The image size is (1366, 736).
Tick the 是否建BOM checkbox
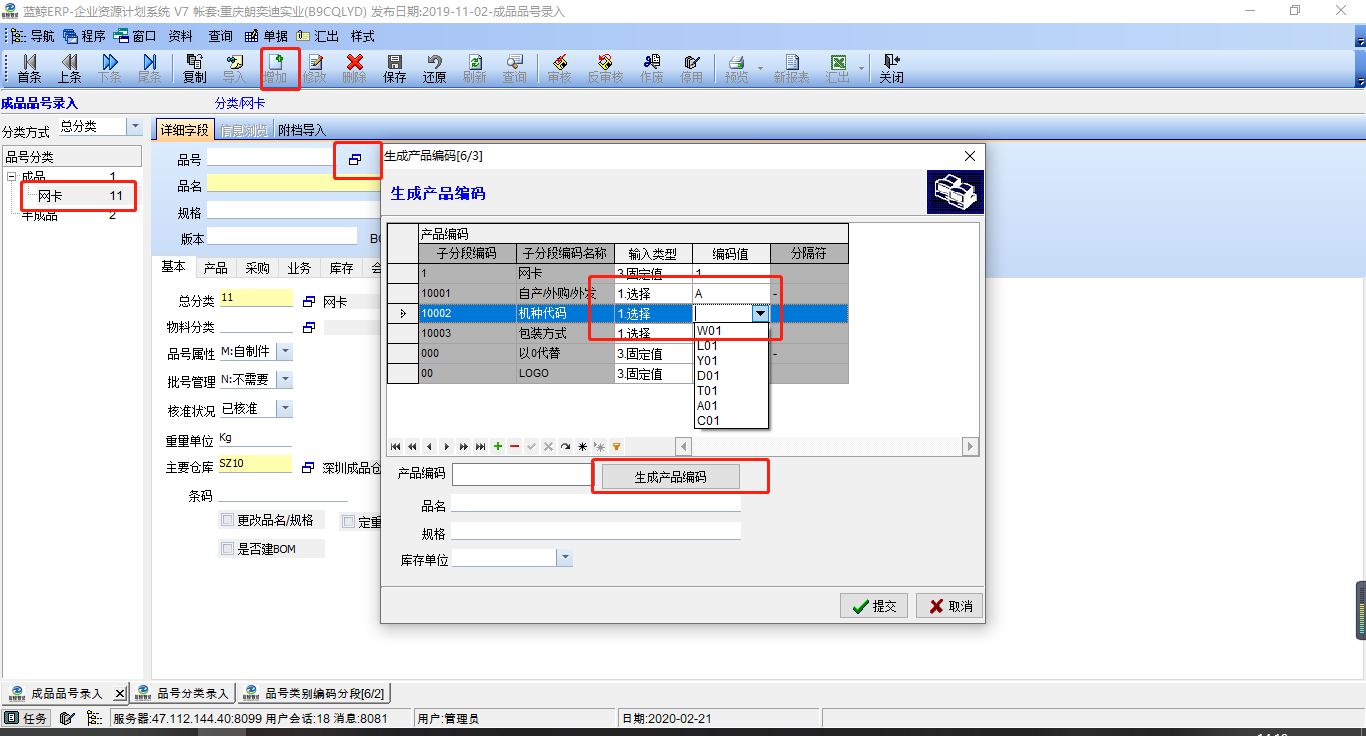pos(227,548)
